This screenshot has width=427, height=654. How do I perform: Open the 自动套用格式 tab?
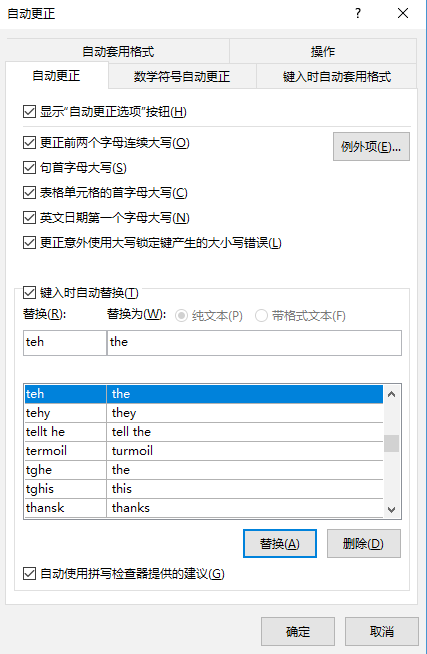point(118,51)
